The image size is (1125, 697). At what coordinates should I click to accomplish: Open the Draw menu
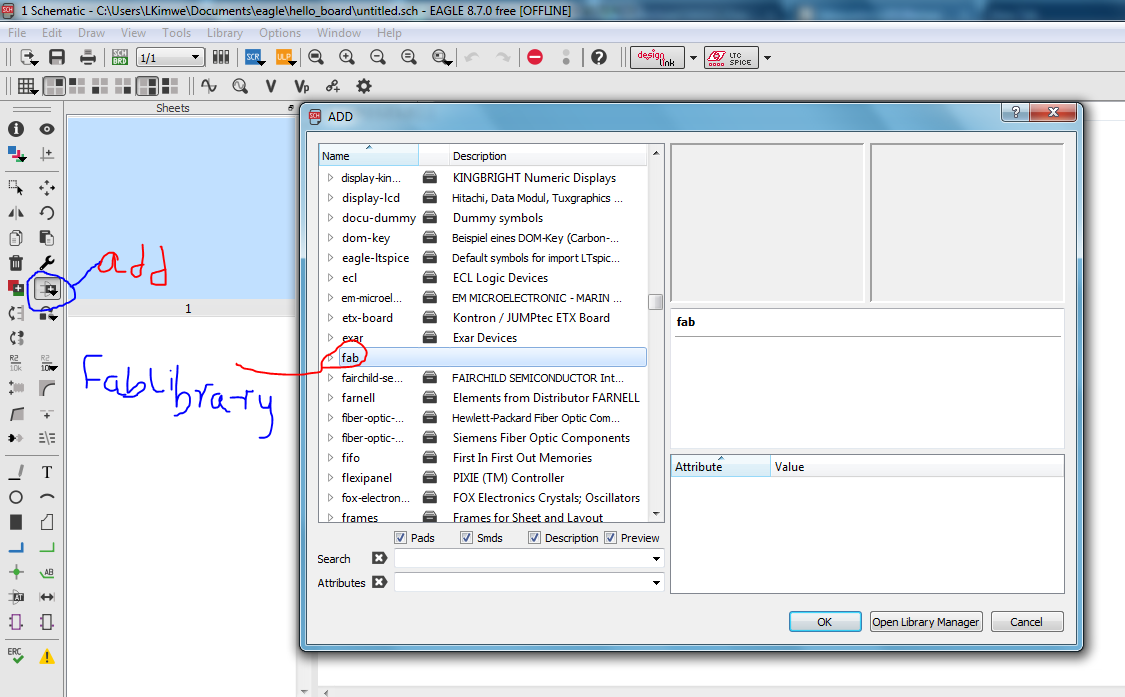[x=91, y=33]
